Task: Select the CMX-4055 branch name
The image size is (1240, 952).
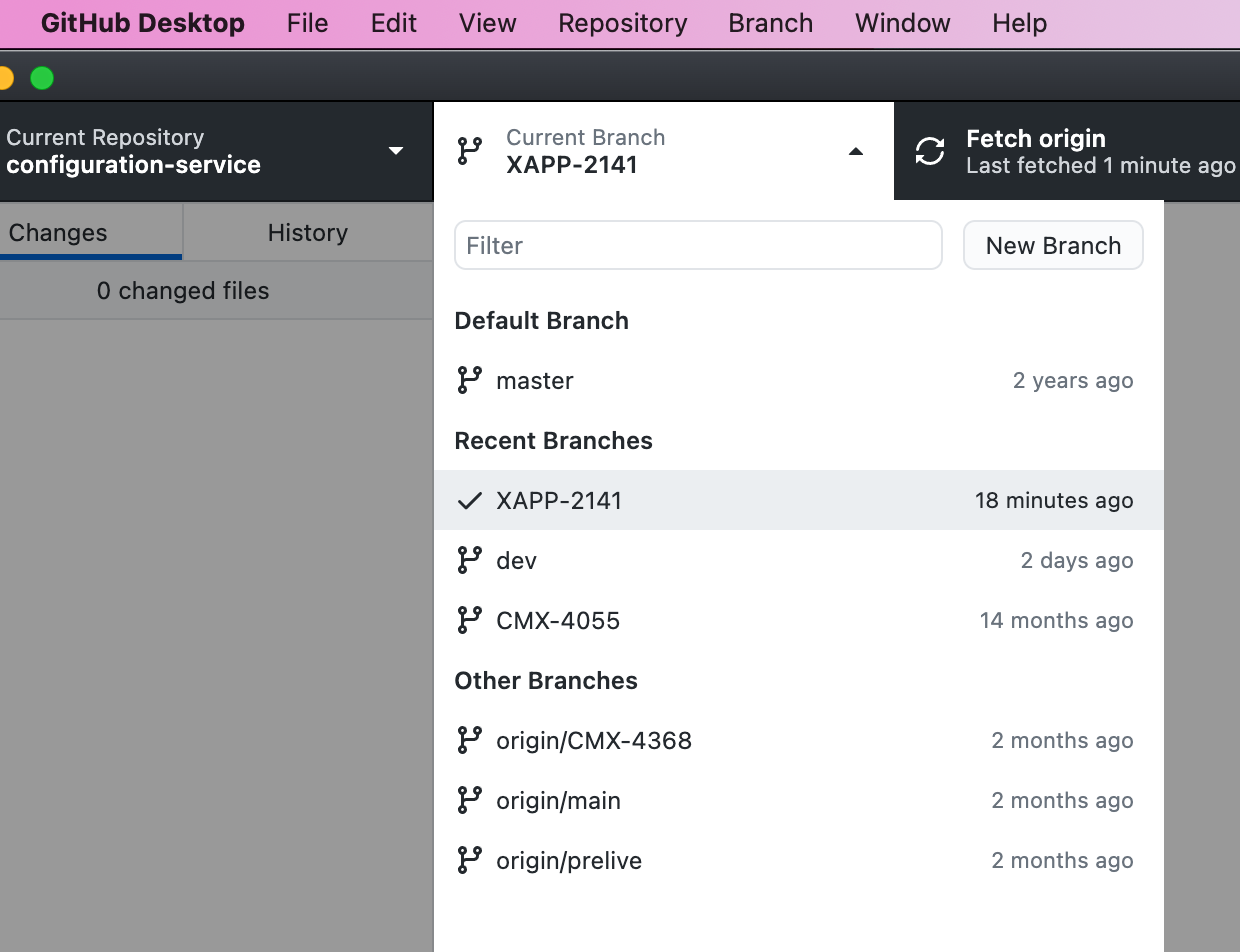Action: tap(558, 620)
